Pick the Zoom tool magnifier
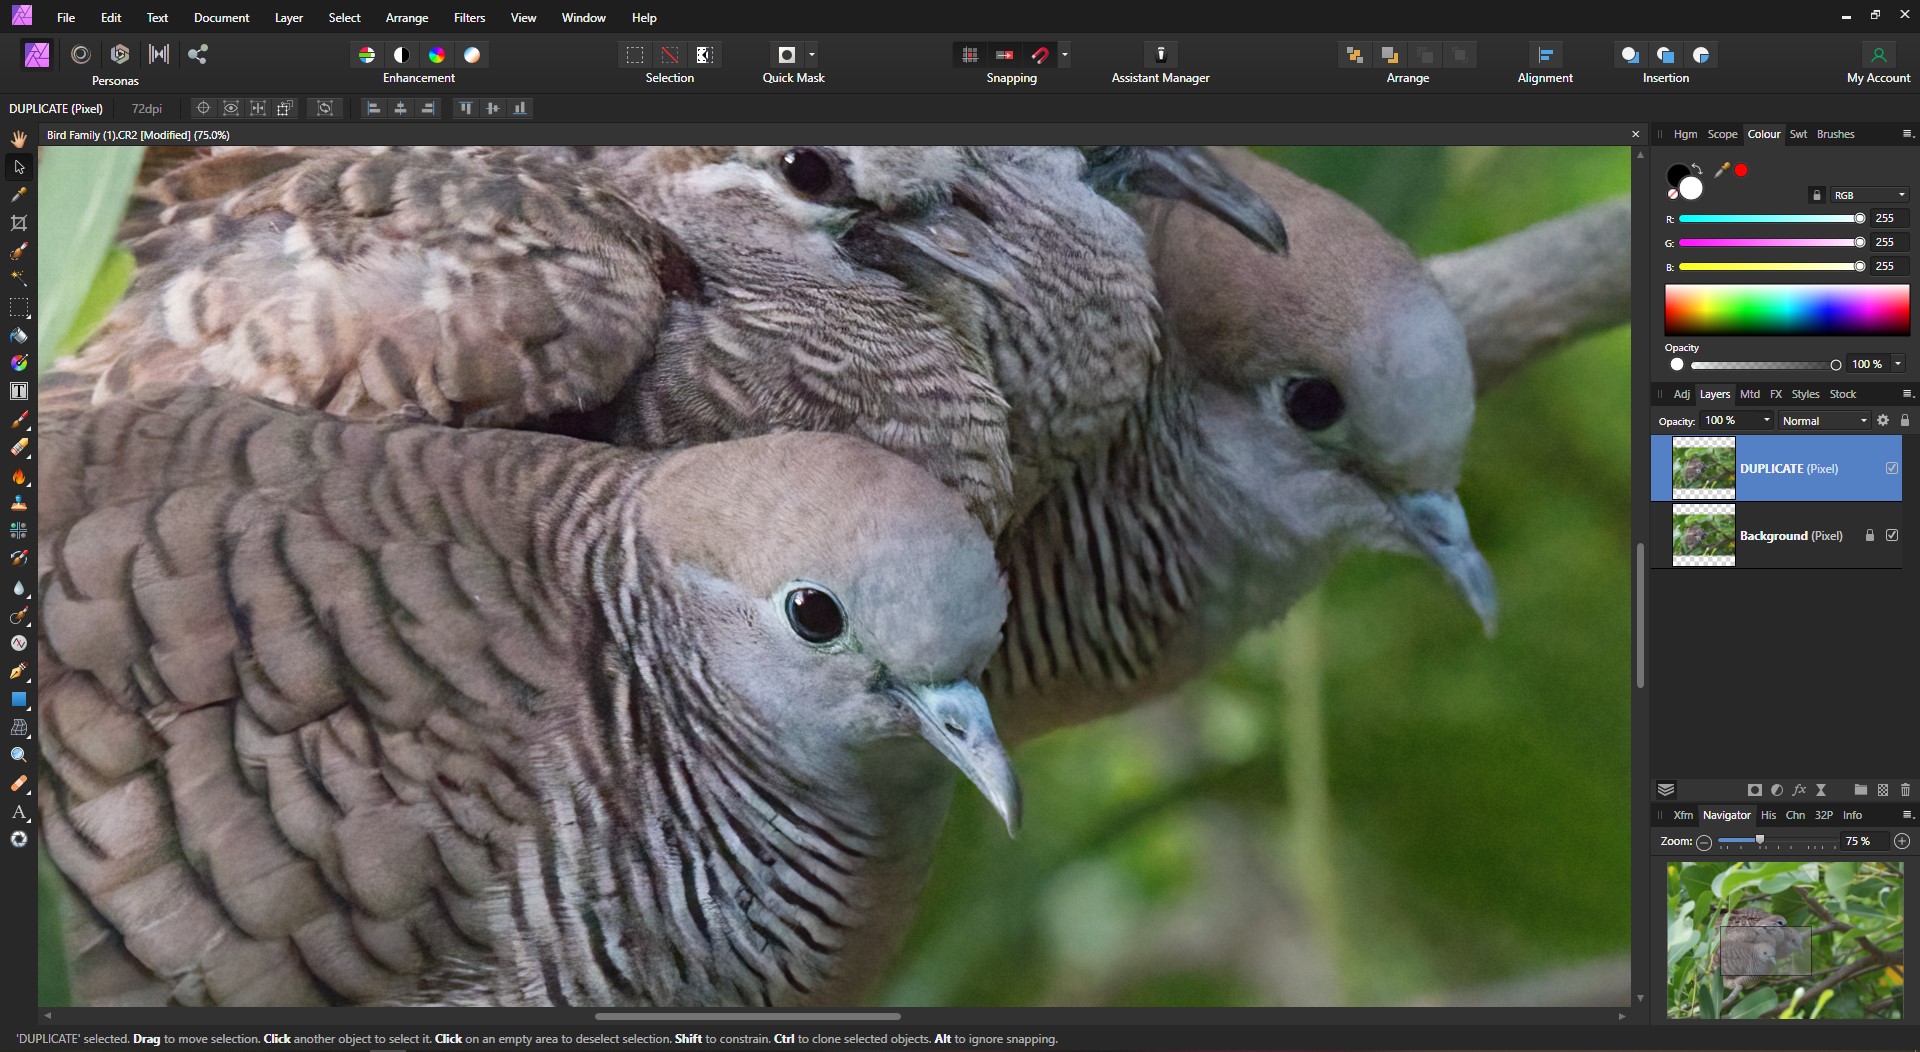1920x1052 pixels. (x=19, y=756)
